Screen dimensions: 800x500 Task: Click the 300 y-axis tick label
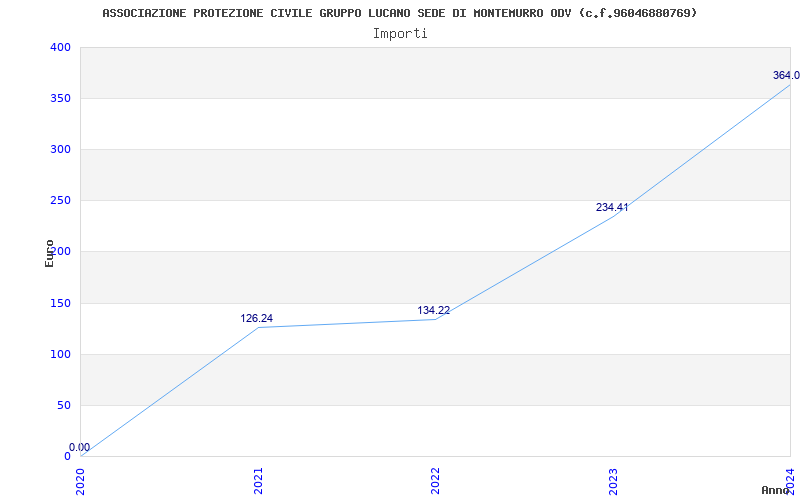pyautogui.click(x=60, y=149)
